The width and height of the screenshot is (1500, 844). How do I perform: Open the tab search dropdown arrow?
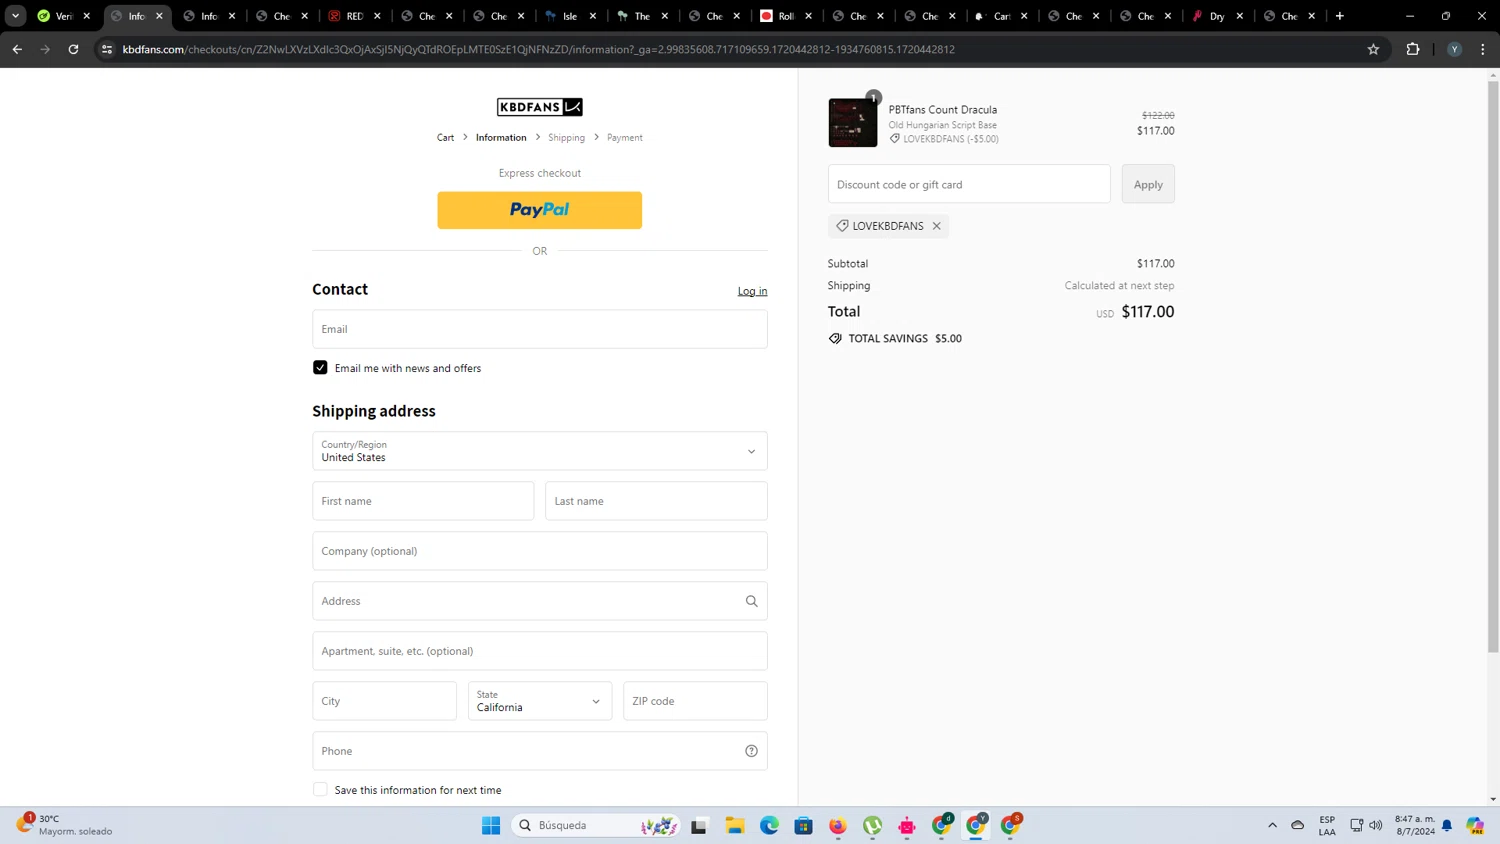[16, 16]
